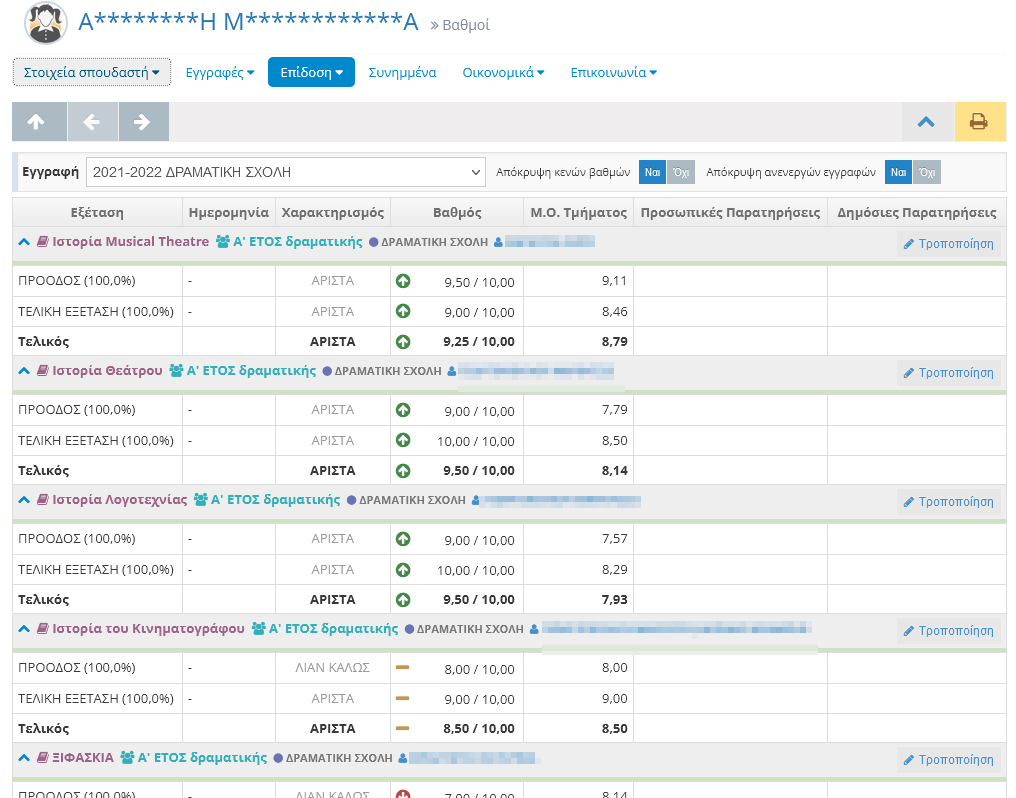Collapse the Ιστορία Λογοτεχνίας section

click(x=25, y=500)
